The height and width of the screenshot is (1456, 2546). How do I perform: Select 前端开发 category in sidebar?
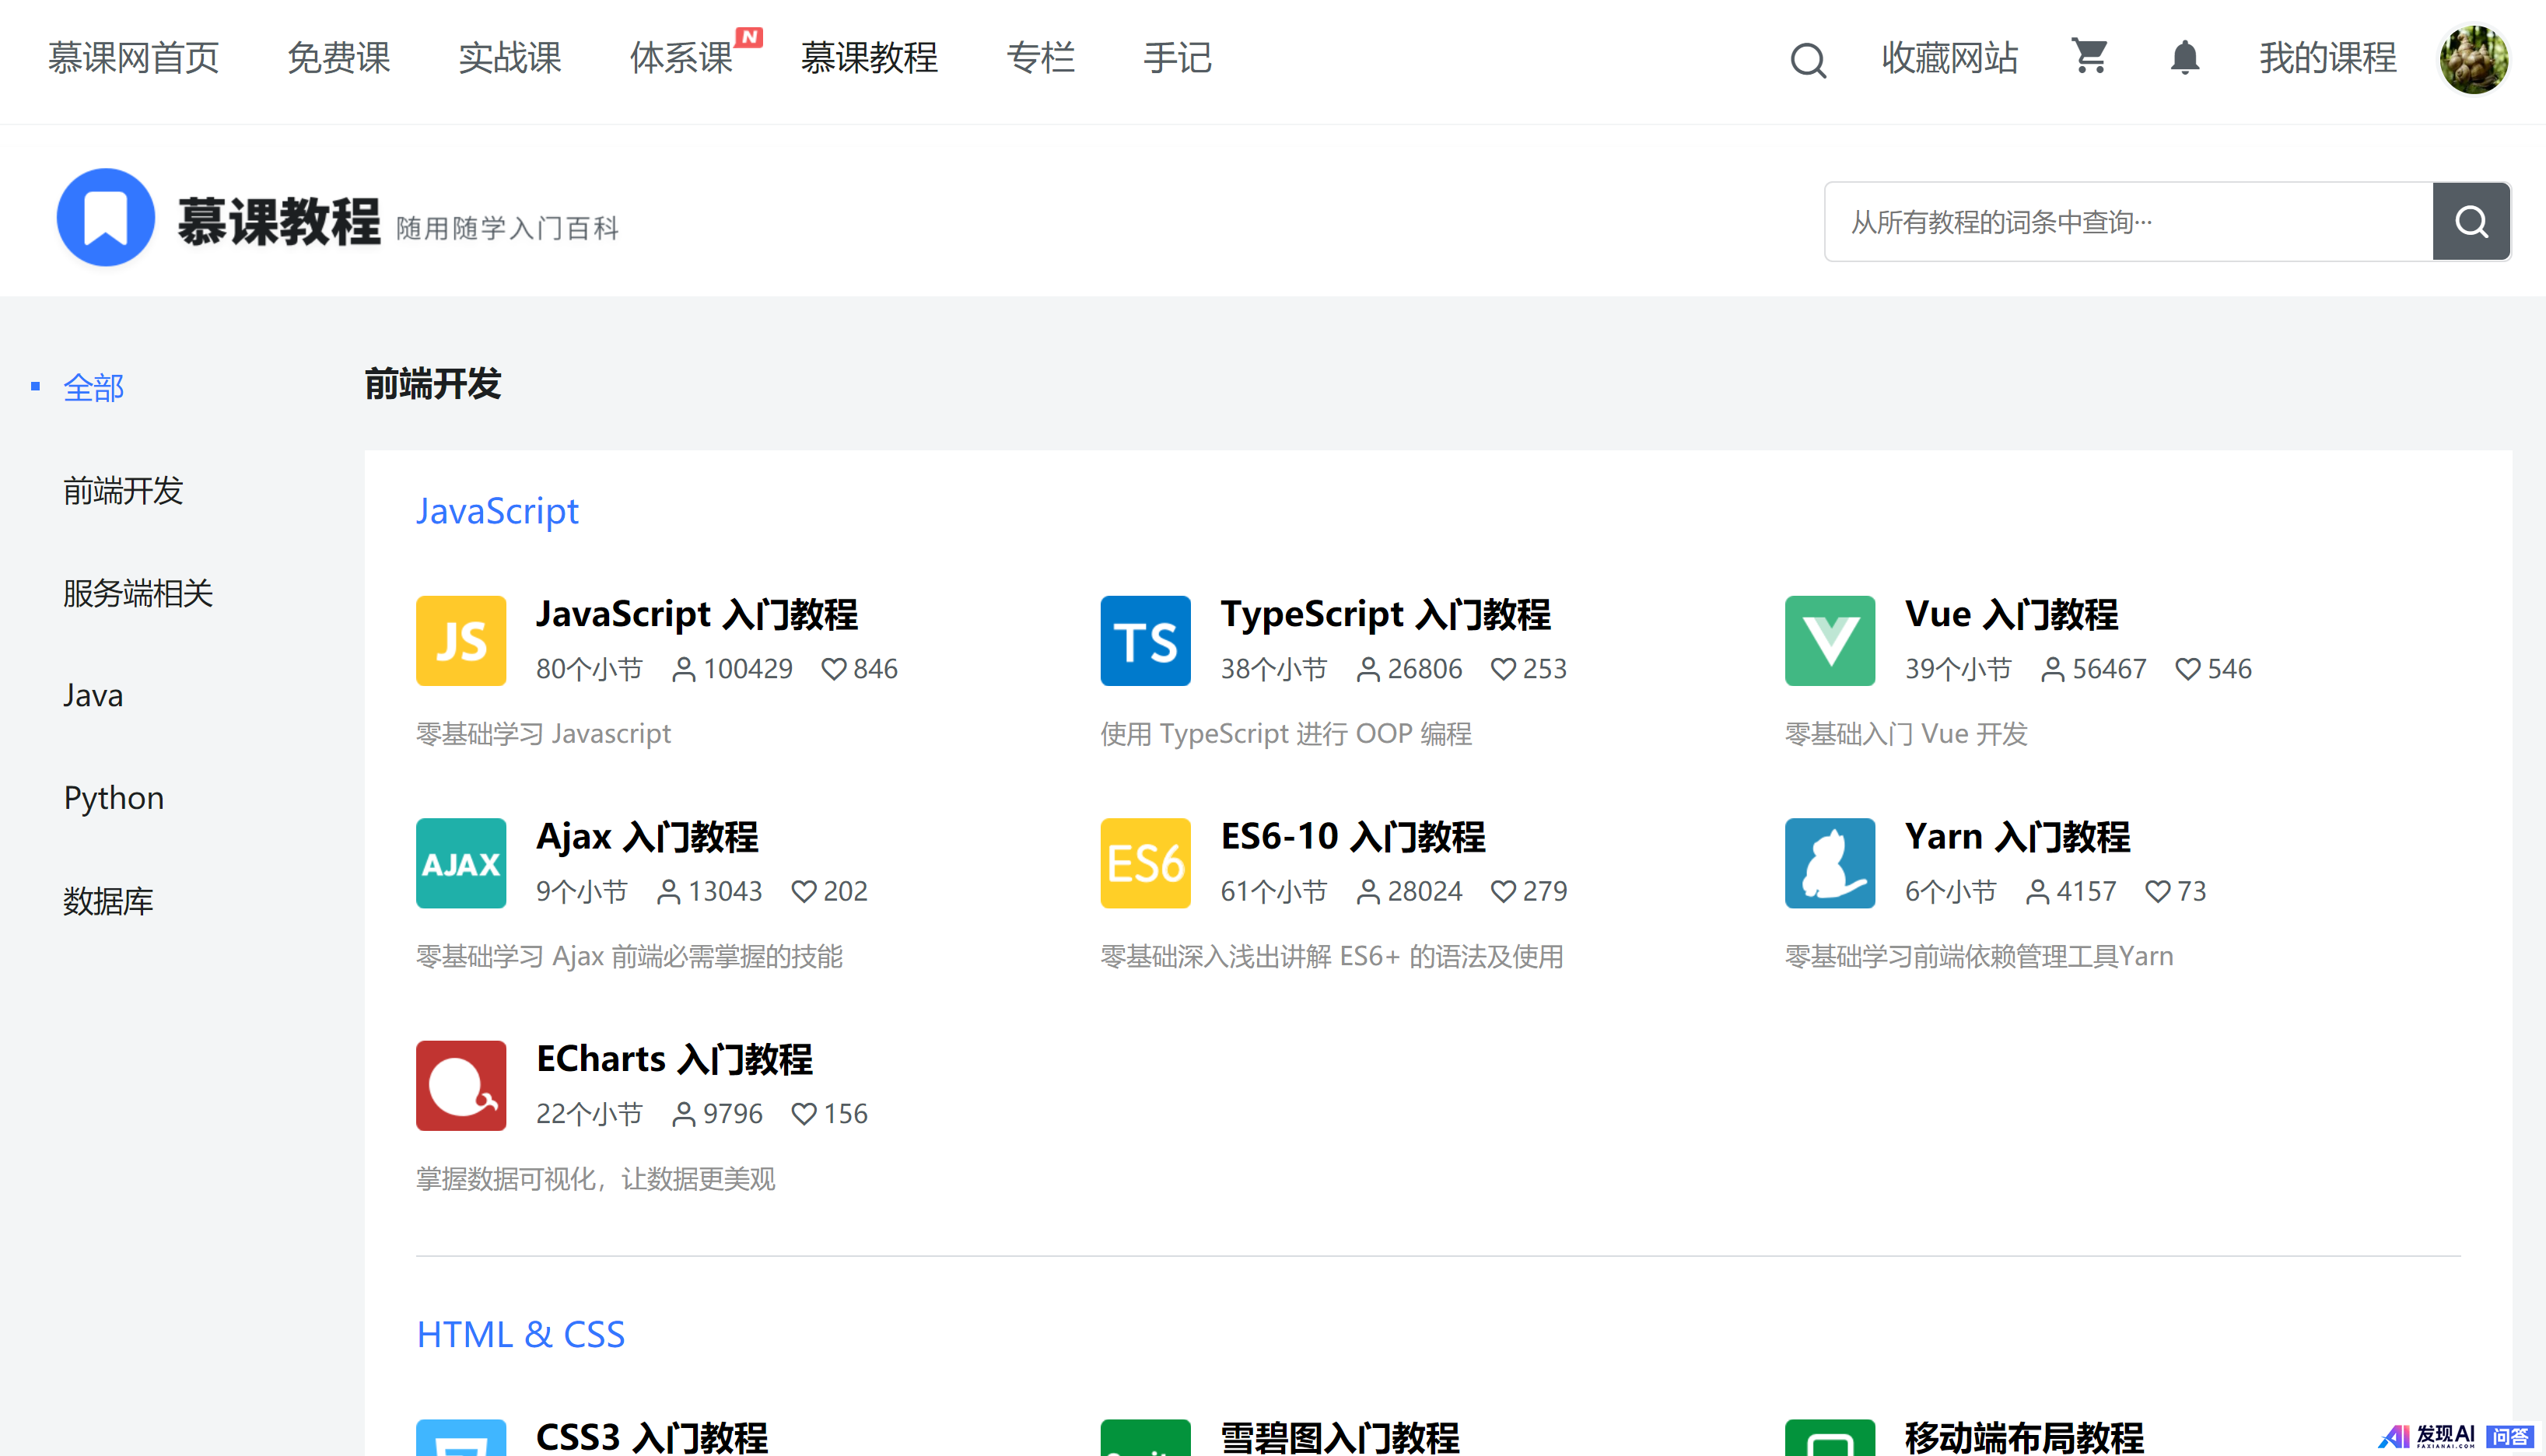pos(123,490)
